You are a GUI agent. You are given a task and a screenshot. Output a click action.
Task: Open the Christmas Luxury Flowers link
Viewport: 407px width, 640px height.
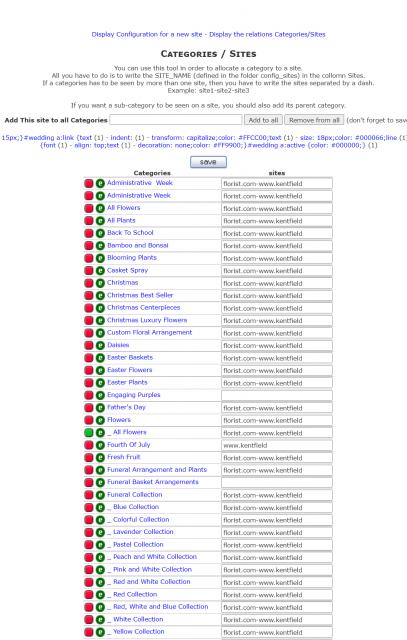click(147, 320)
